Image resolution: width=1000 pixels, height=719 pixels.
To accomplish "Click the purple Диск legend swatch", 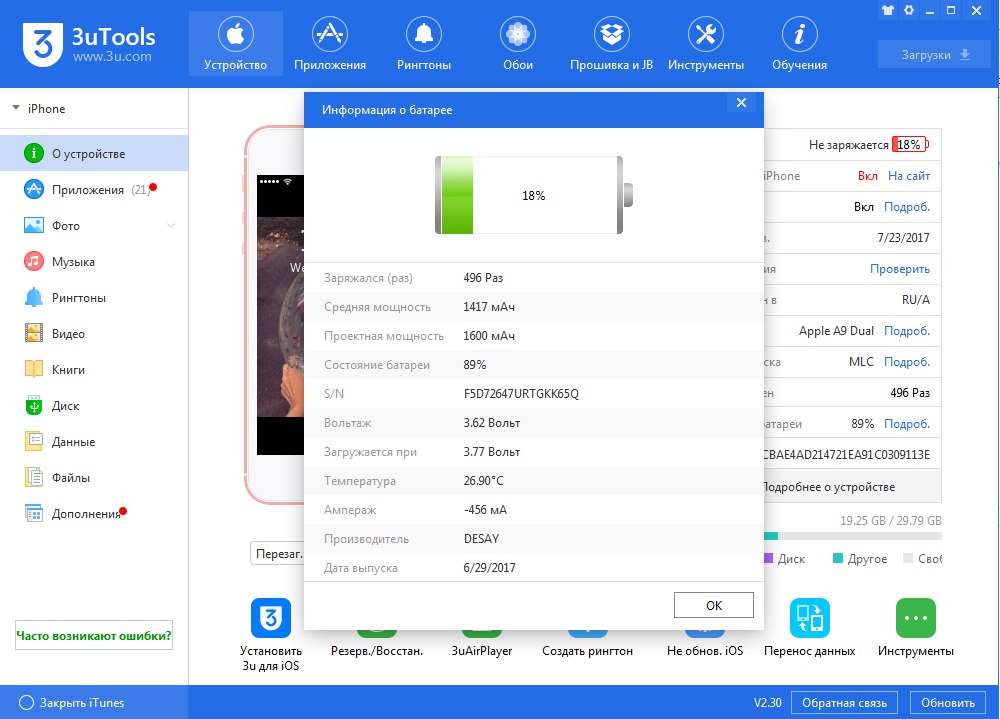I will pyautogui.click(x=768, y=558).
